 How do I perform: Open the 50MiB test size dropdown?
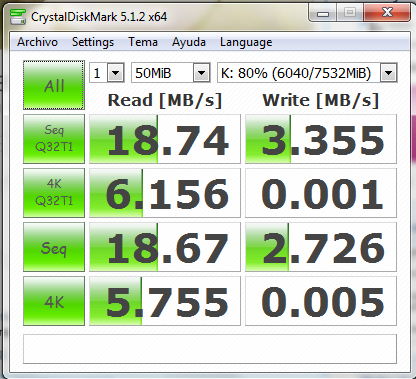tap(171, 72)
